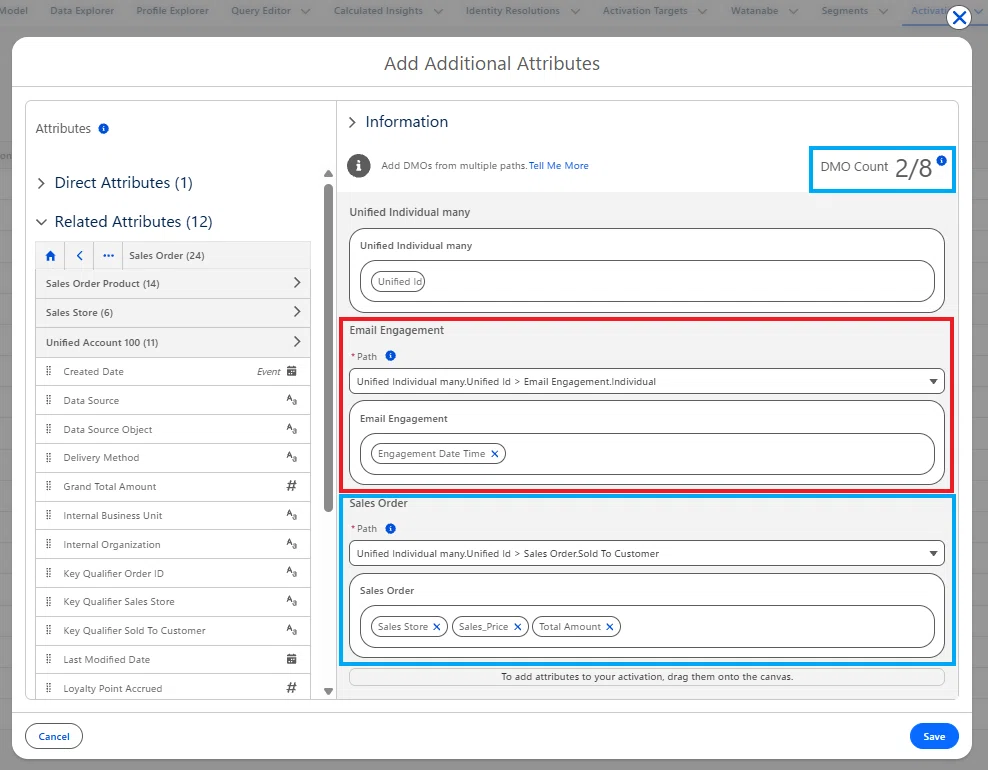Save the additional attributes
988x770 pixels.
[x=934, y=736]
